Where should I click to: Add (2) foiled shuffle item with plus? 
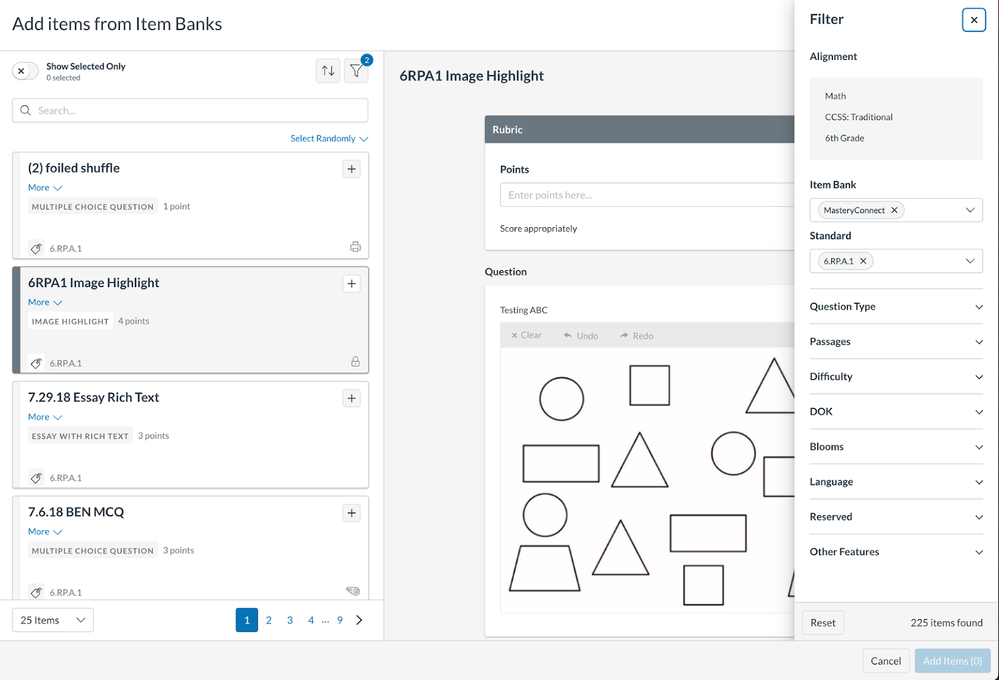tap(351, 169)
